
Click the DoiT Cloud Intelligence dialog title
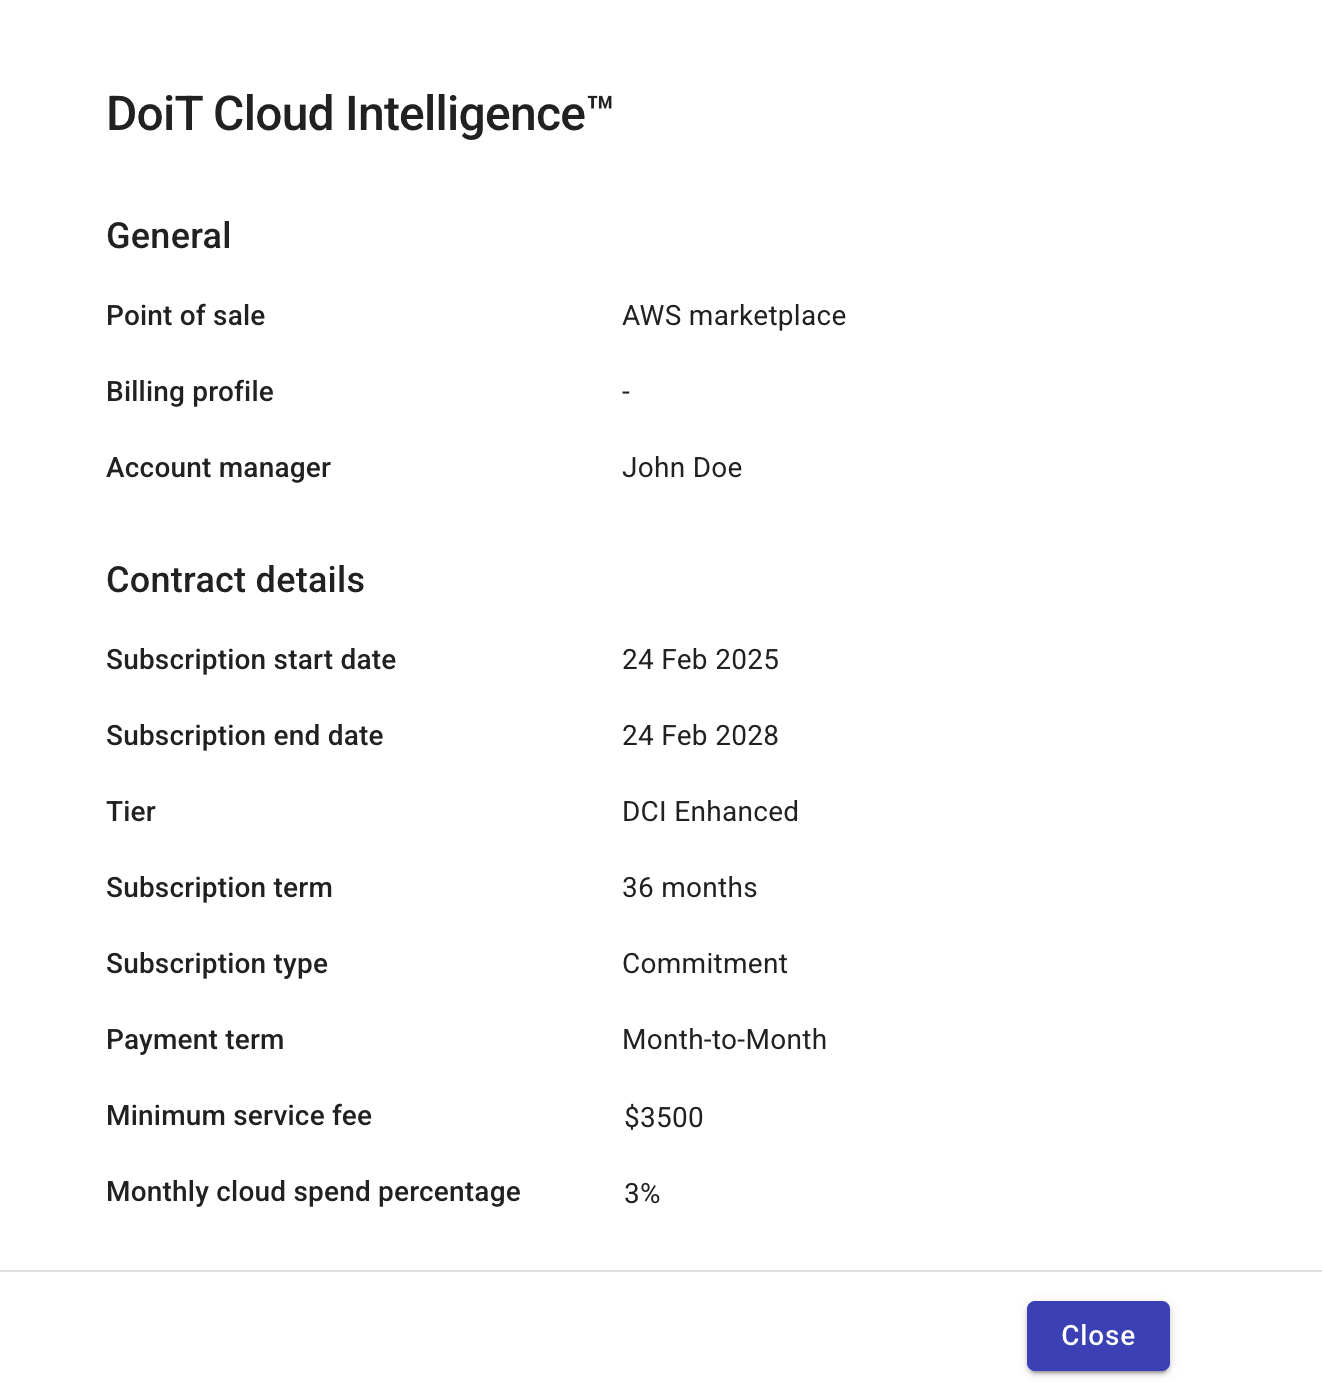(359, 114)
